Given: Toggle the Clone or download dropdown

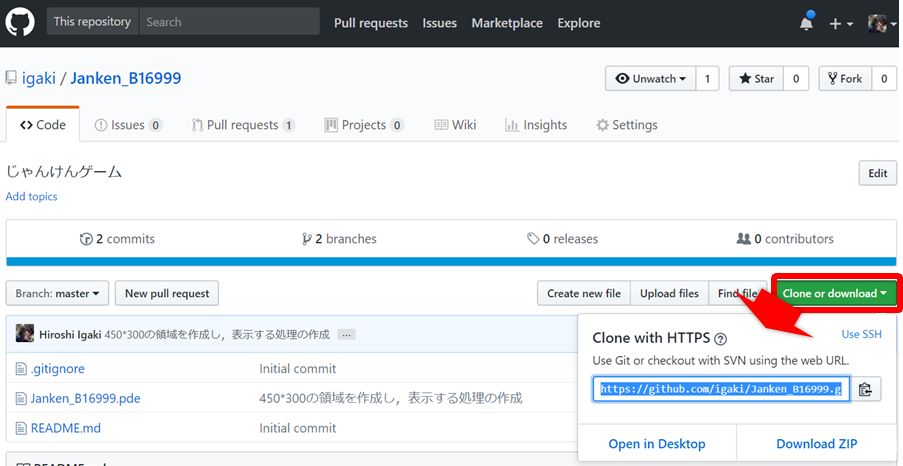Looking at the screenshot, I should pyautogui.click(x=834, y=293).
